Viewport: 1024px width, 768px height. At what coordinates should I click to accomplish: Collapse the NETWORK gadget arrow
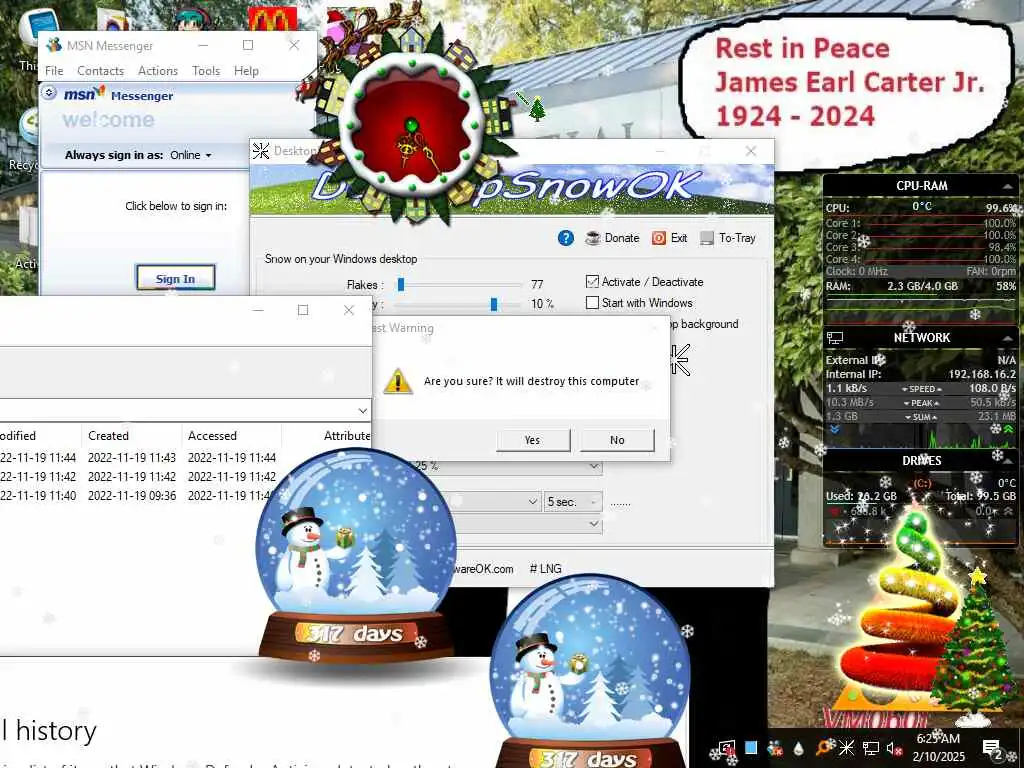(x=1008, y=338)
